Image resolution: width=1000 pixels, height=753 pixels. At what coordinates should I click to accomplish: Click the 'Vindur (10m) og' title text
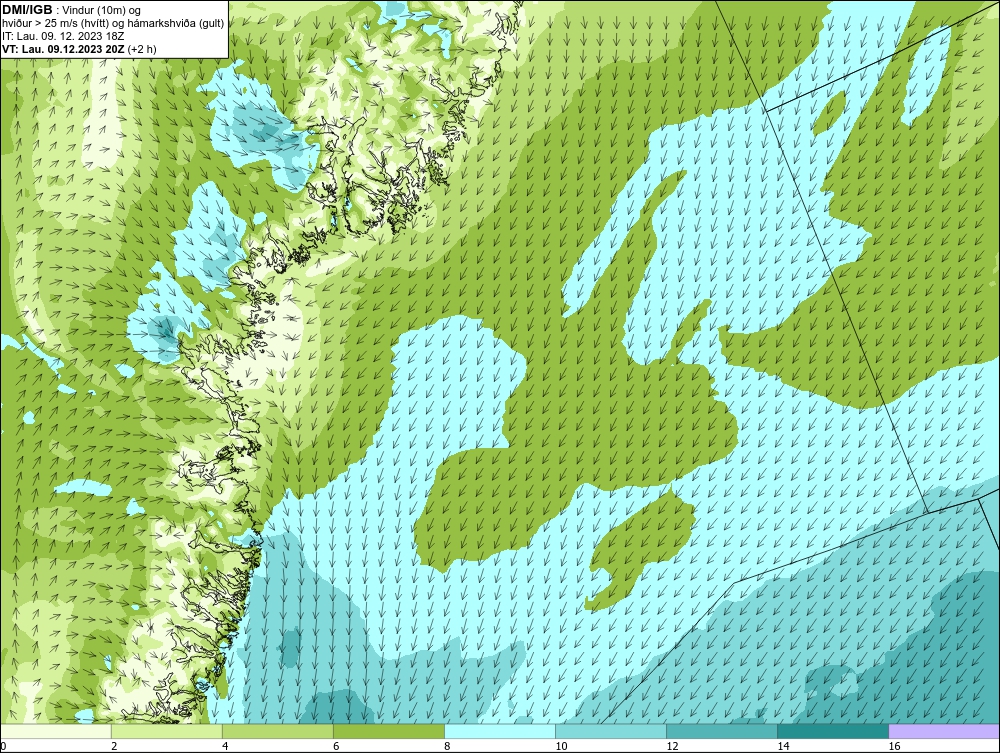pos(102,10)
